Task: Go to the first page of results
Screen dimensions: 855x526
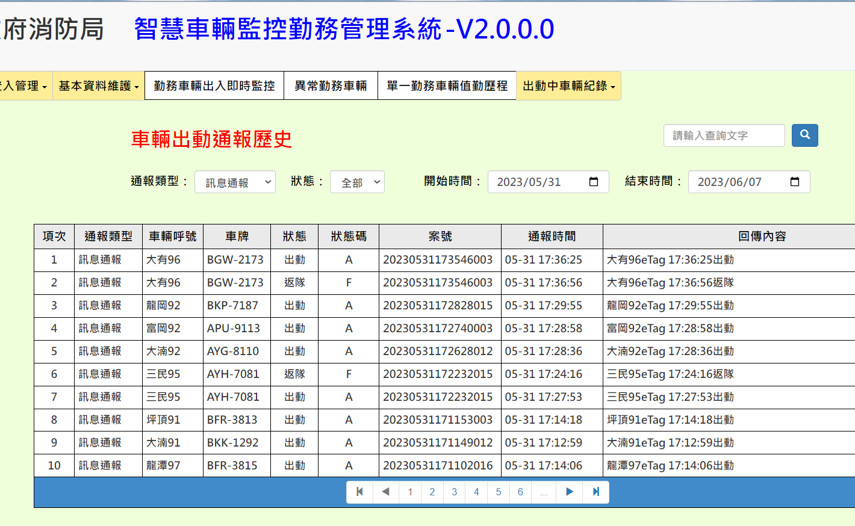Action: coord(360,492)
